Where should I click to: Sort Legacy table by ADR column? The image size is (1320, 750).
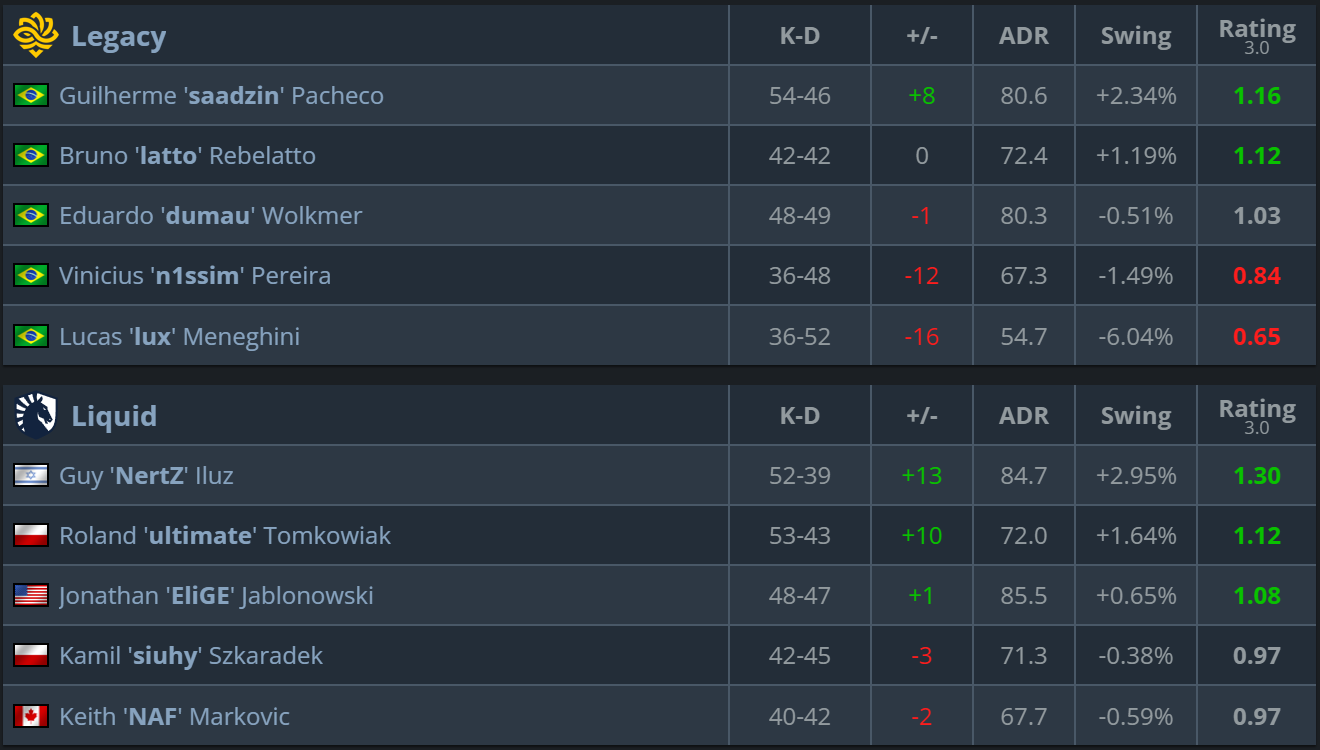[1024, 36]
